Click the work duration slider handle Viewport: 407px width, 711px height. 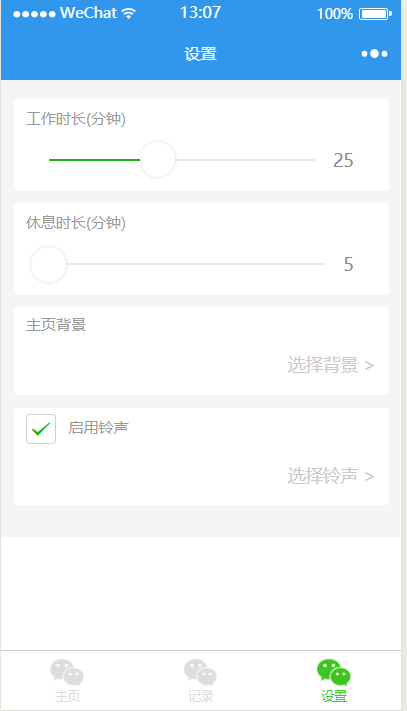point(157,160)
